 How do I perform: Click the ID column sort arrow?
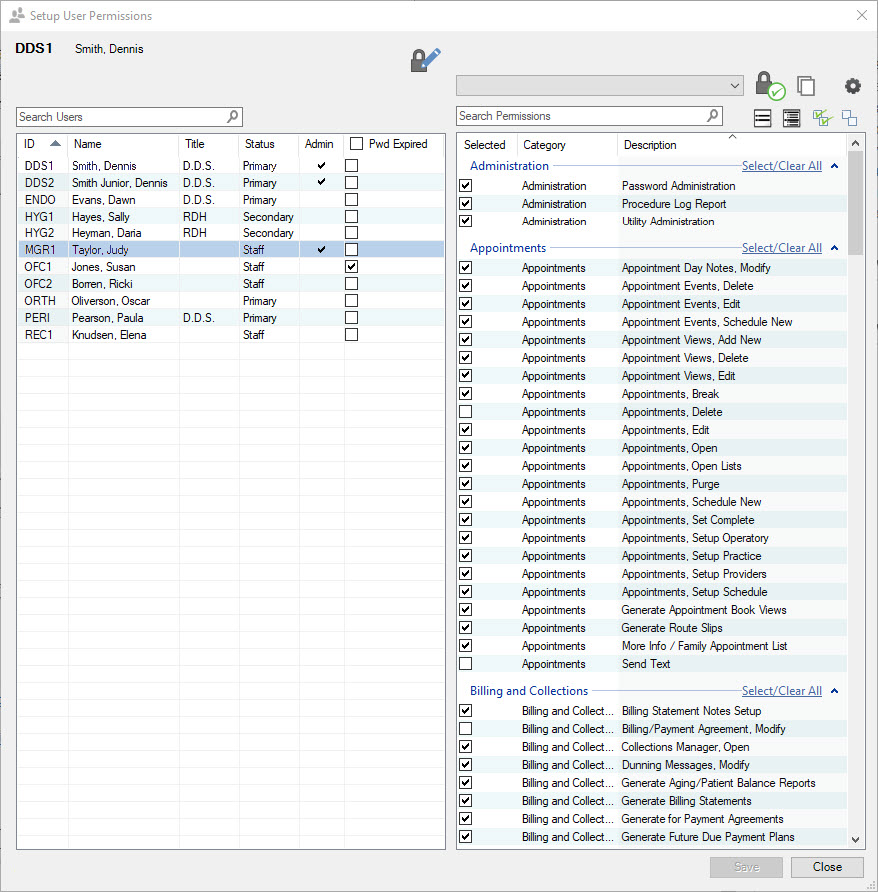pyautogui.click(x=55, y=143)
